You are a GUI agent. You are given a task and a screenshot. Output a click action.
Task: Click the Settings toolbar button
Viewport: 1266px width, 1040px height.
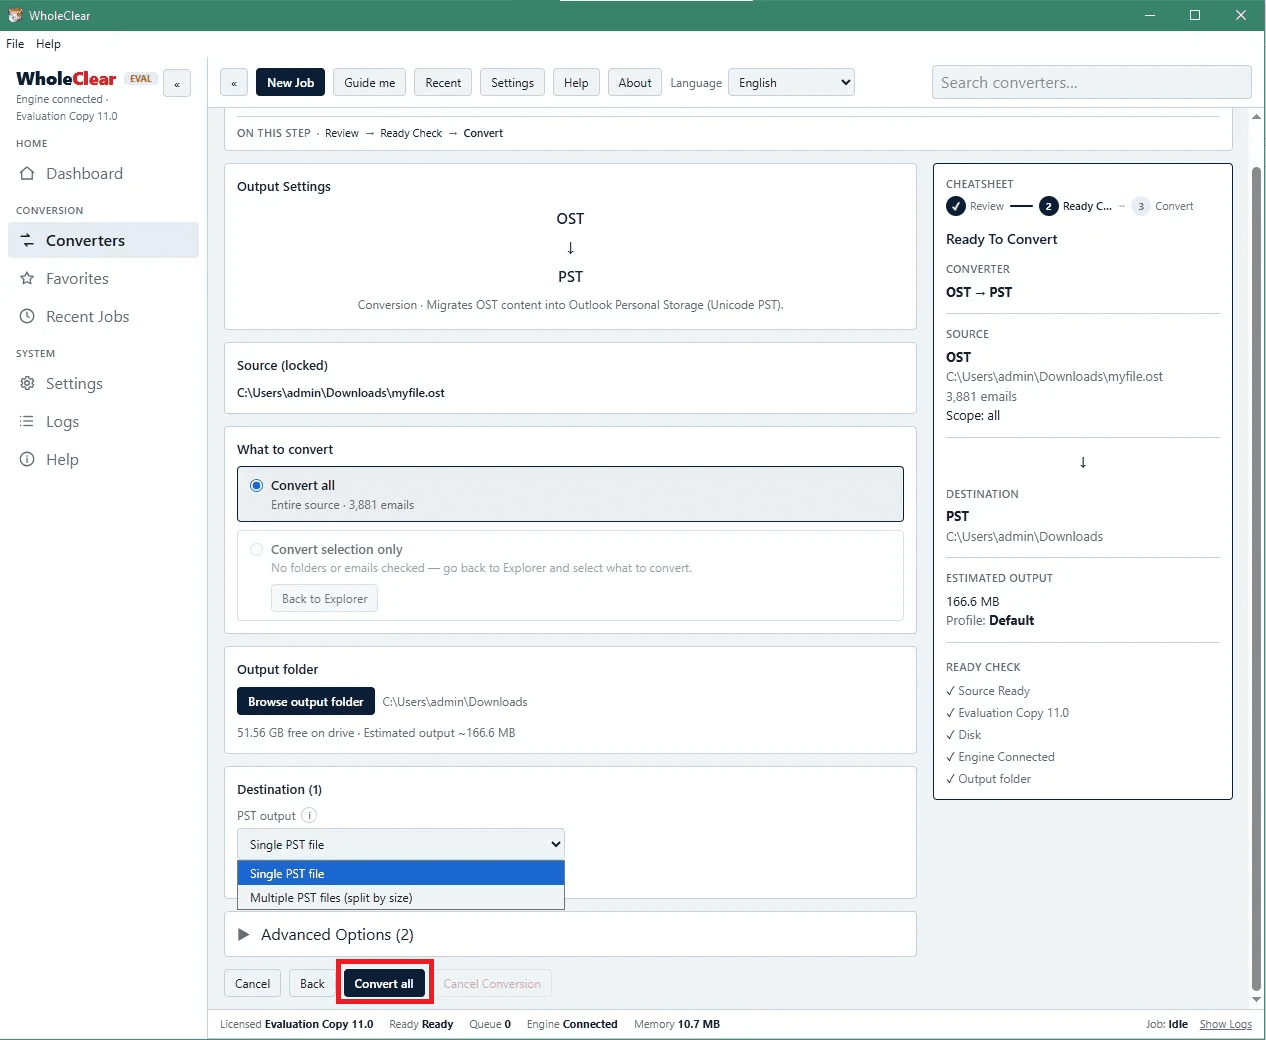pyautogui.click(x=512, y=83)
